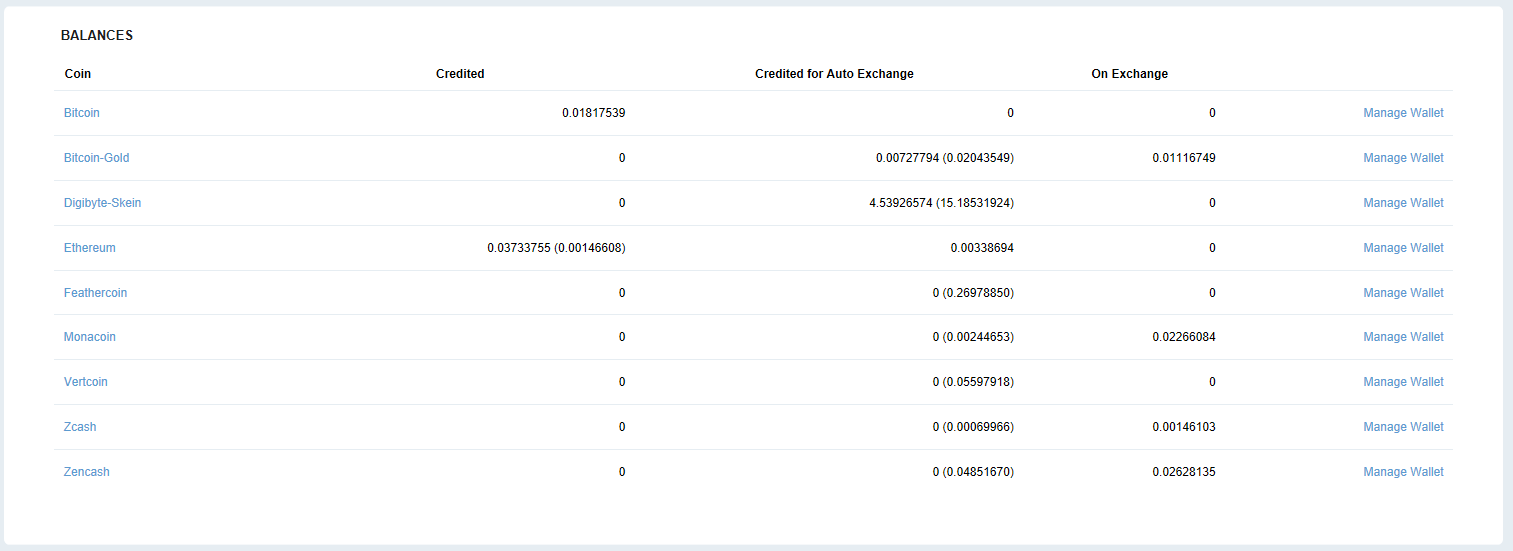The image size is (1513, 551).
Task: Select Bitcoin-Gold on exchange value 0.01116749
Action: coord(1184,158)
